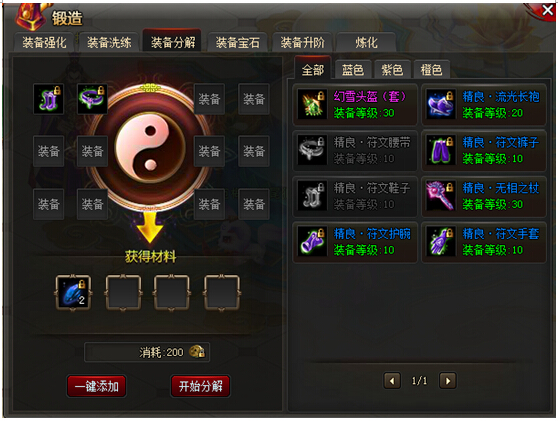Filter equipment by 紫色 quality
Screen dimensions: 558x421
(x=392, y=70)
